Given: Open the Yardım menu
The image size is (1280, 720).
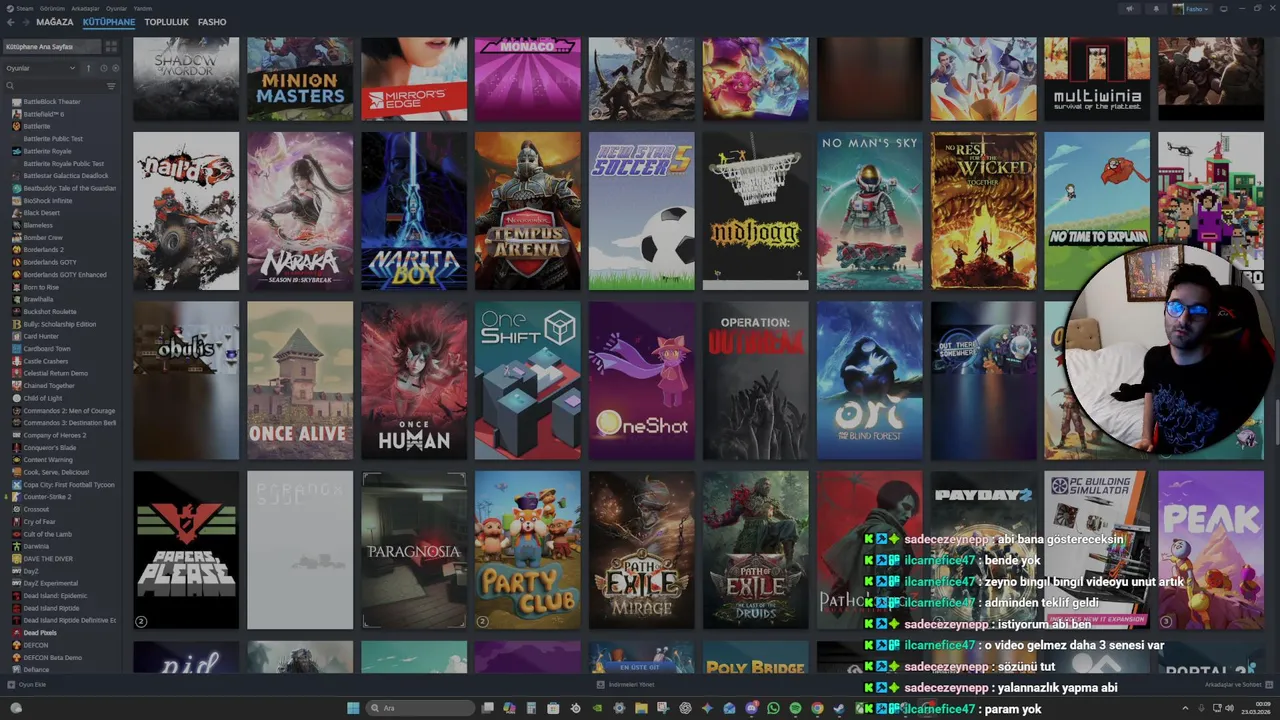Looking at the screenshot, I should pos(143,9).
